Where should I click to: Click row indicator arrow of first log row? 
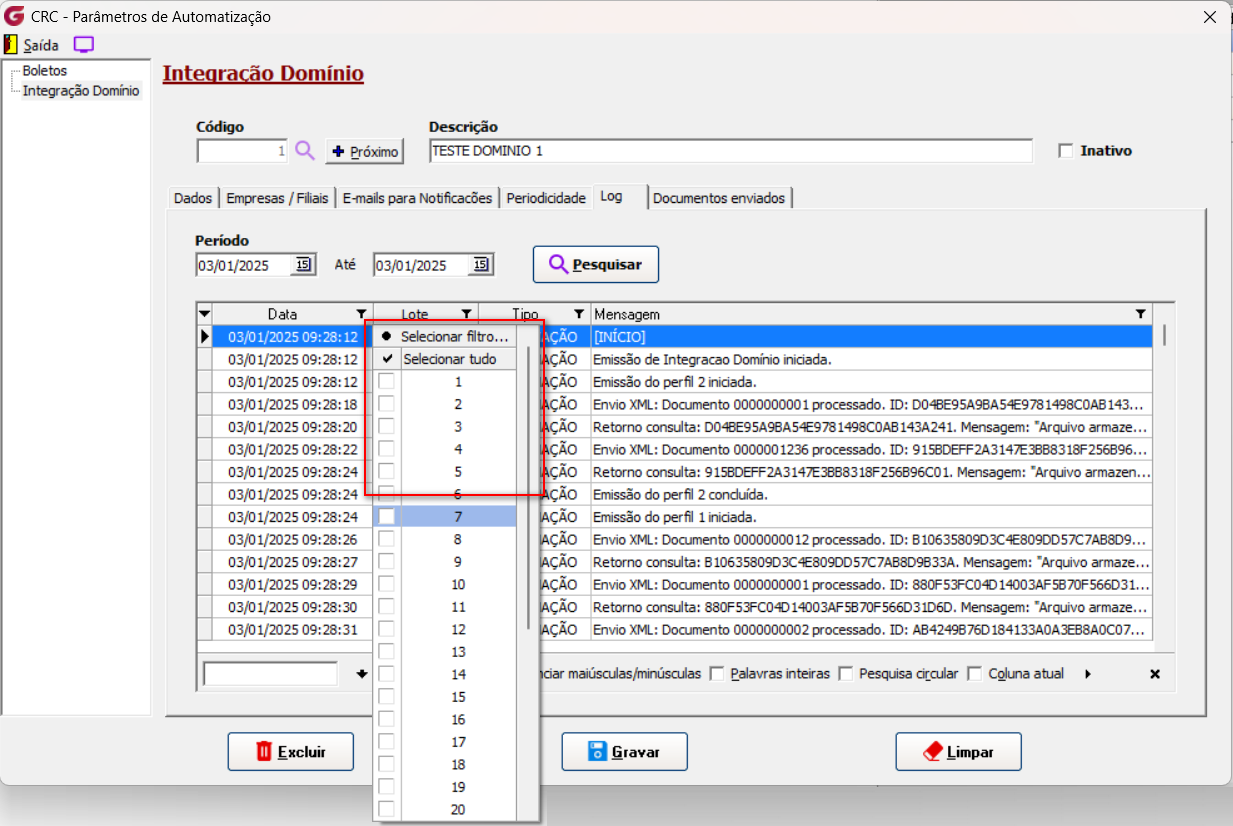click(x=205, y=337)
